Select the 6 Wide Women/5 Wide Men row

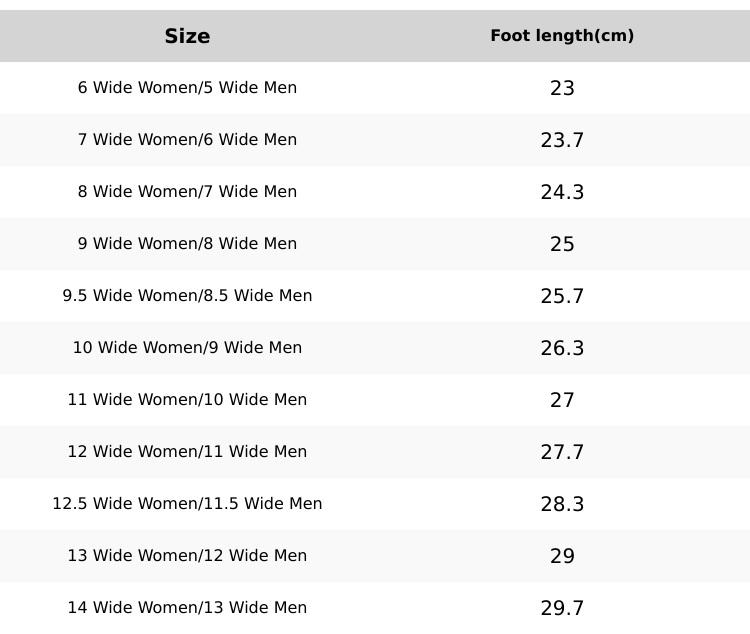tap(187, 88)
